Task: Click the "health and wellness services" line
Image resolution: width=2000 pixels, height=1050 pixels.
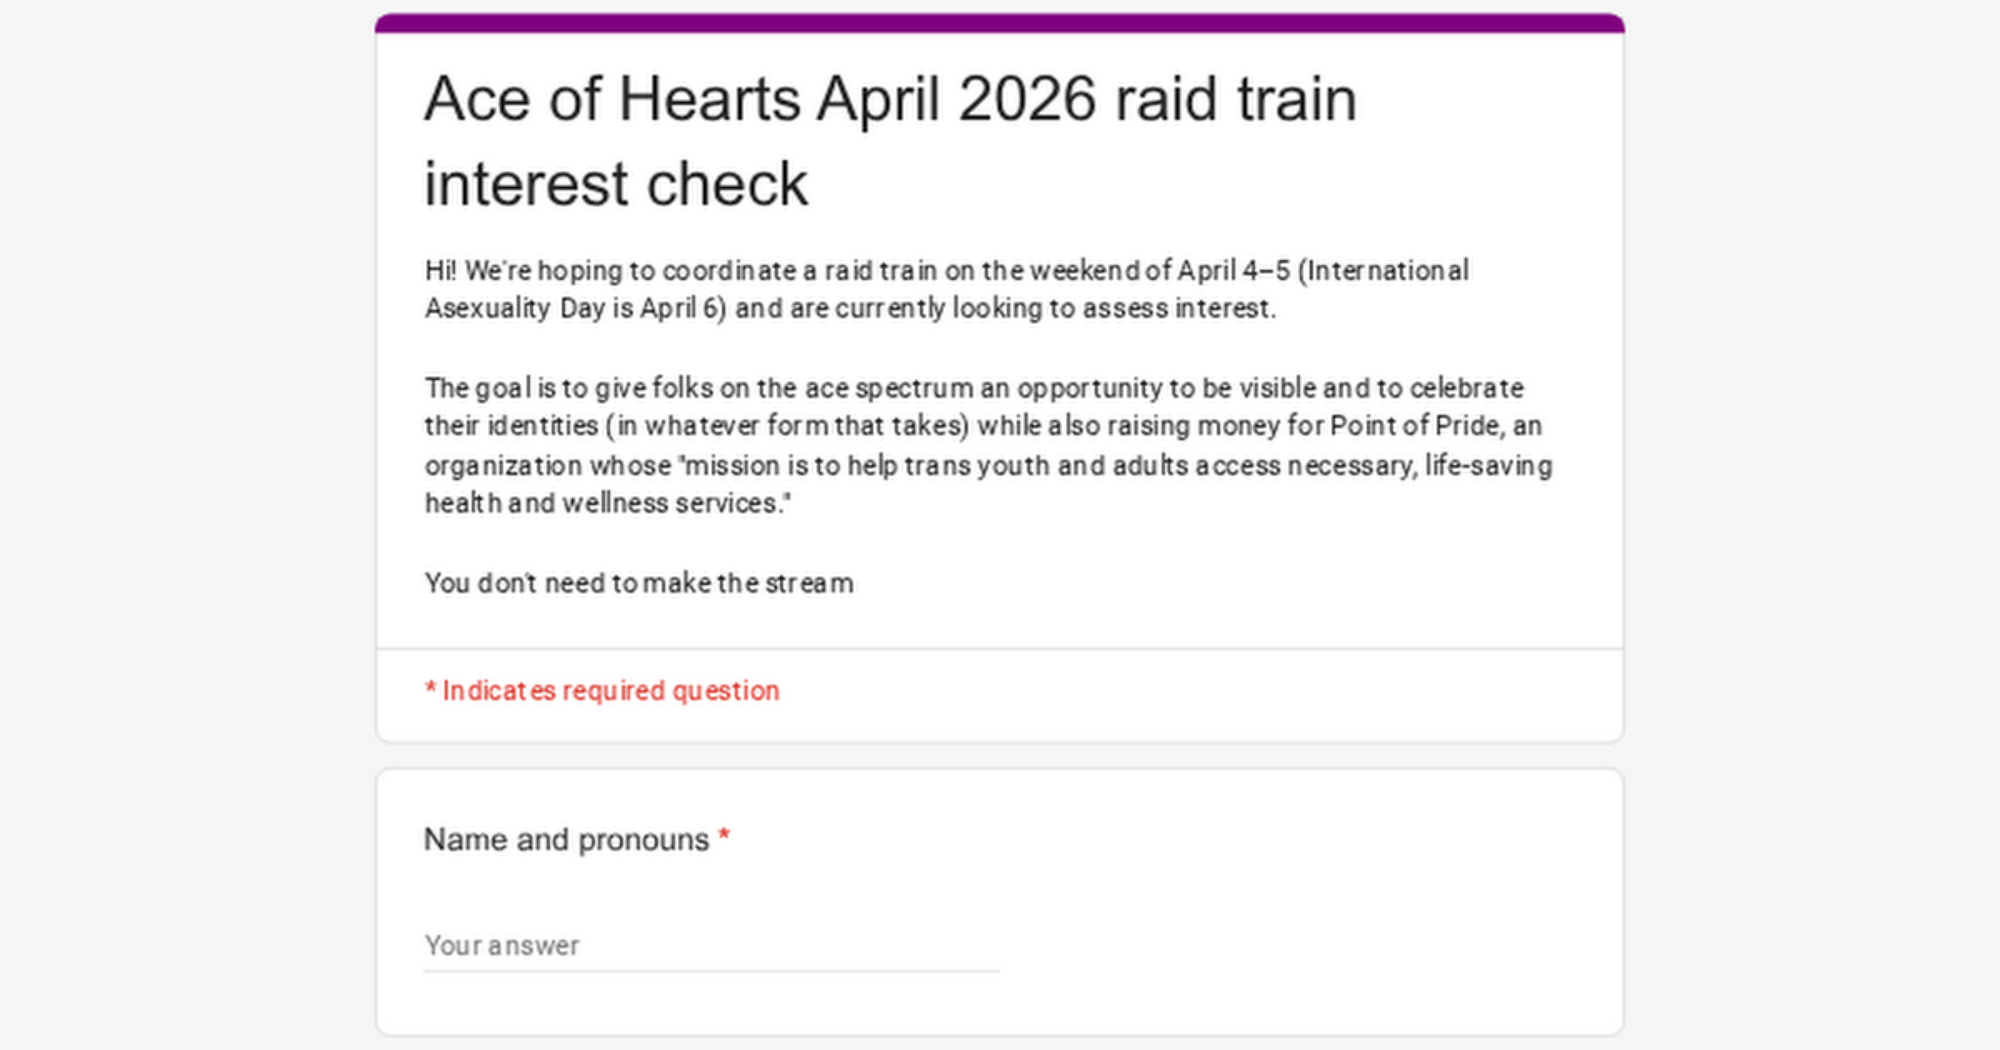Action: (606, 503)
